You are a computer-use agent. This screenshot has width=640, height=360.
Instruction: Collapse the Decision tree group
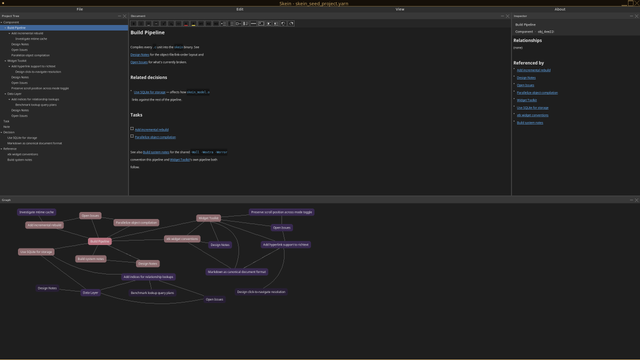coord(2,132)
